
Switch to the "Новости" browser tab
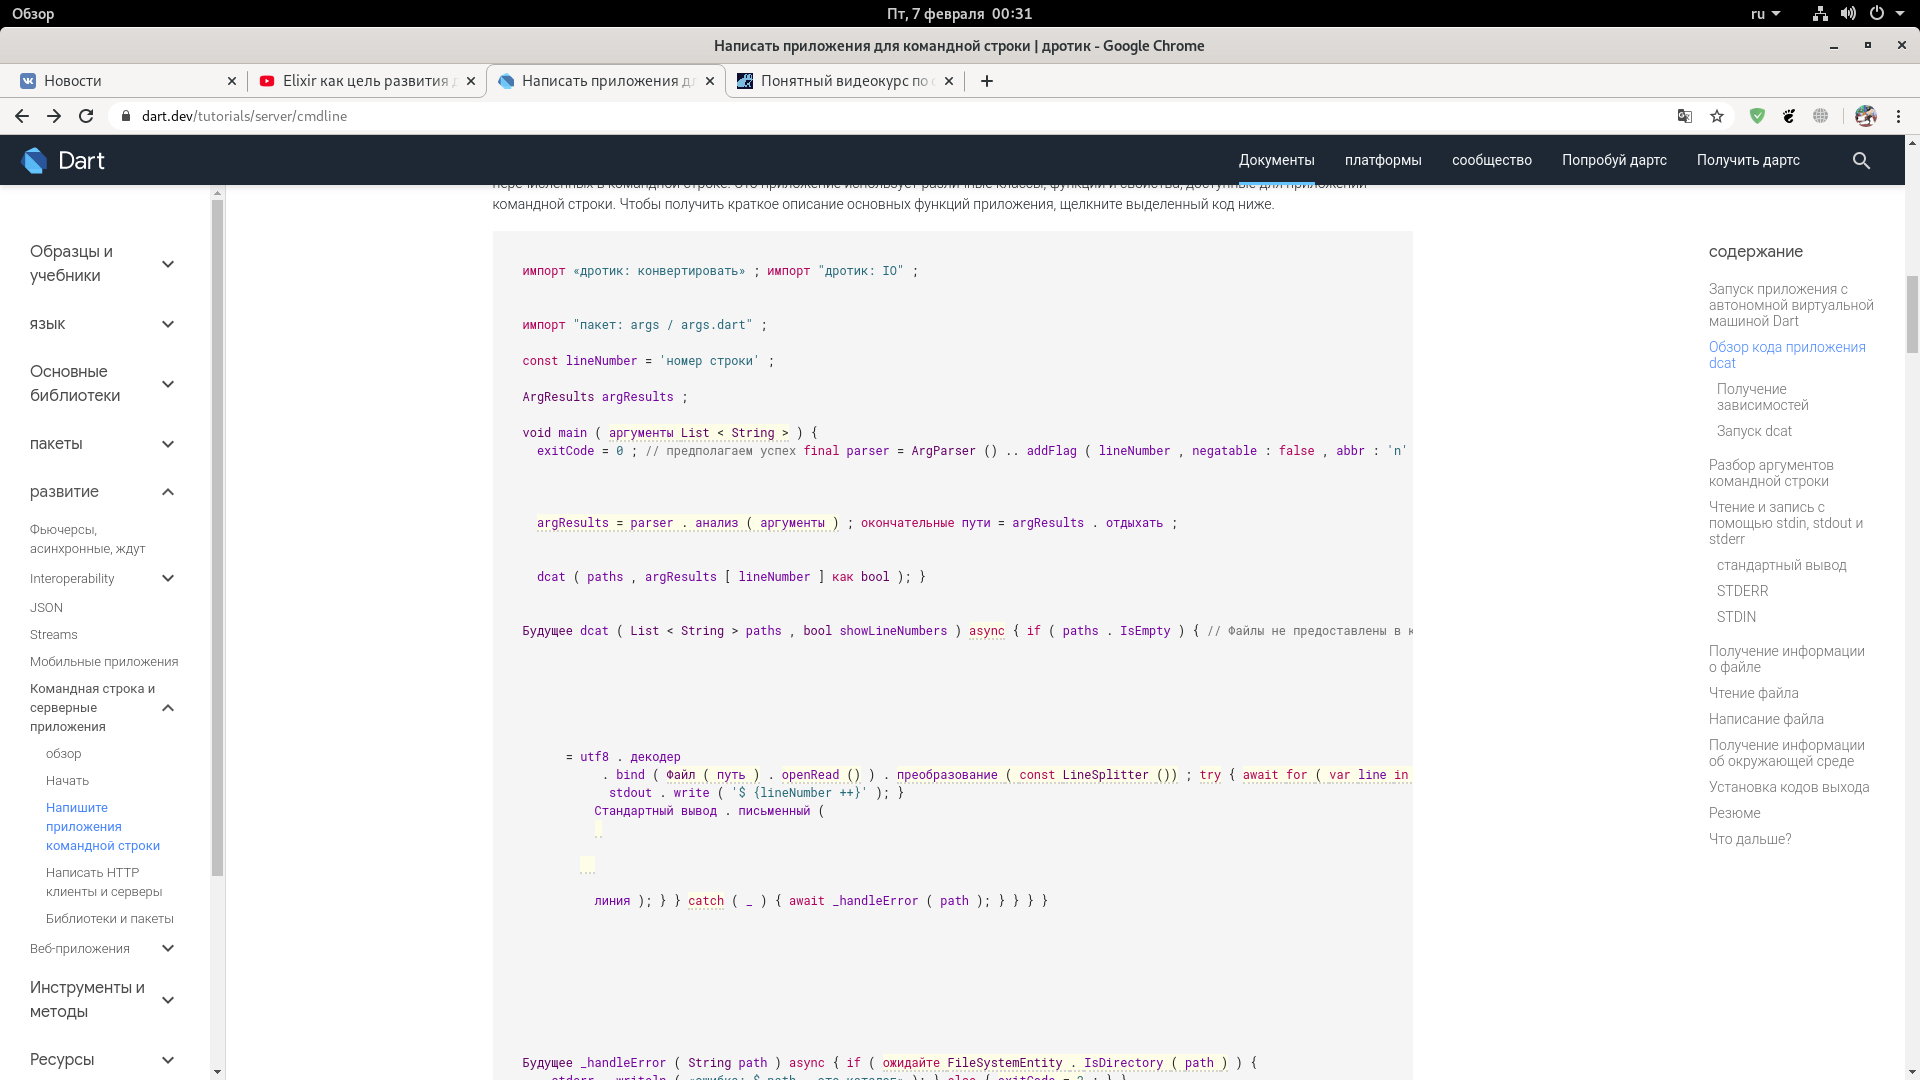pyautogui.click(x=125, y=81)
